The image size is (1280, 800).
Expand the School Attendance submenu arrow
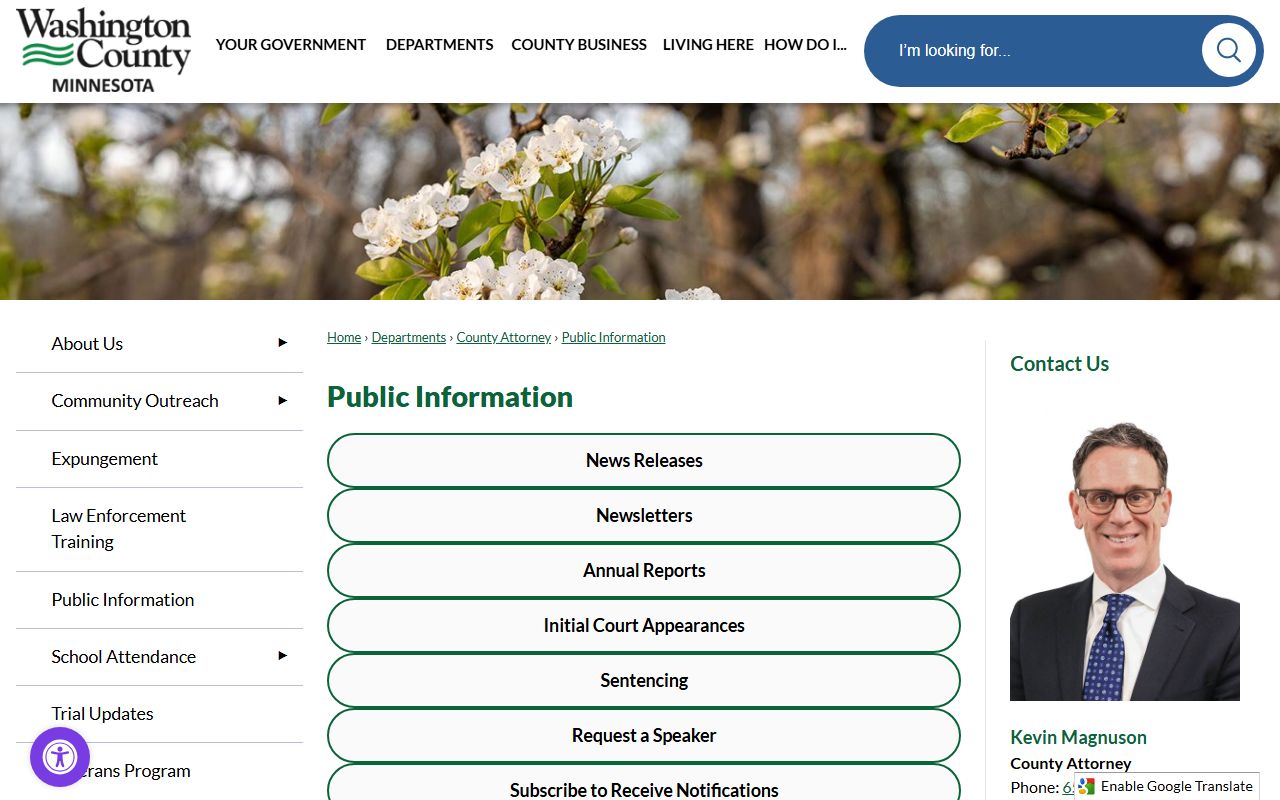coord(282,656)
